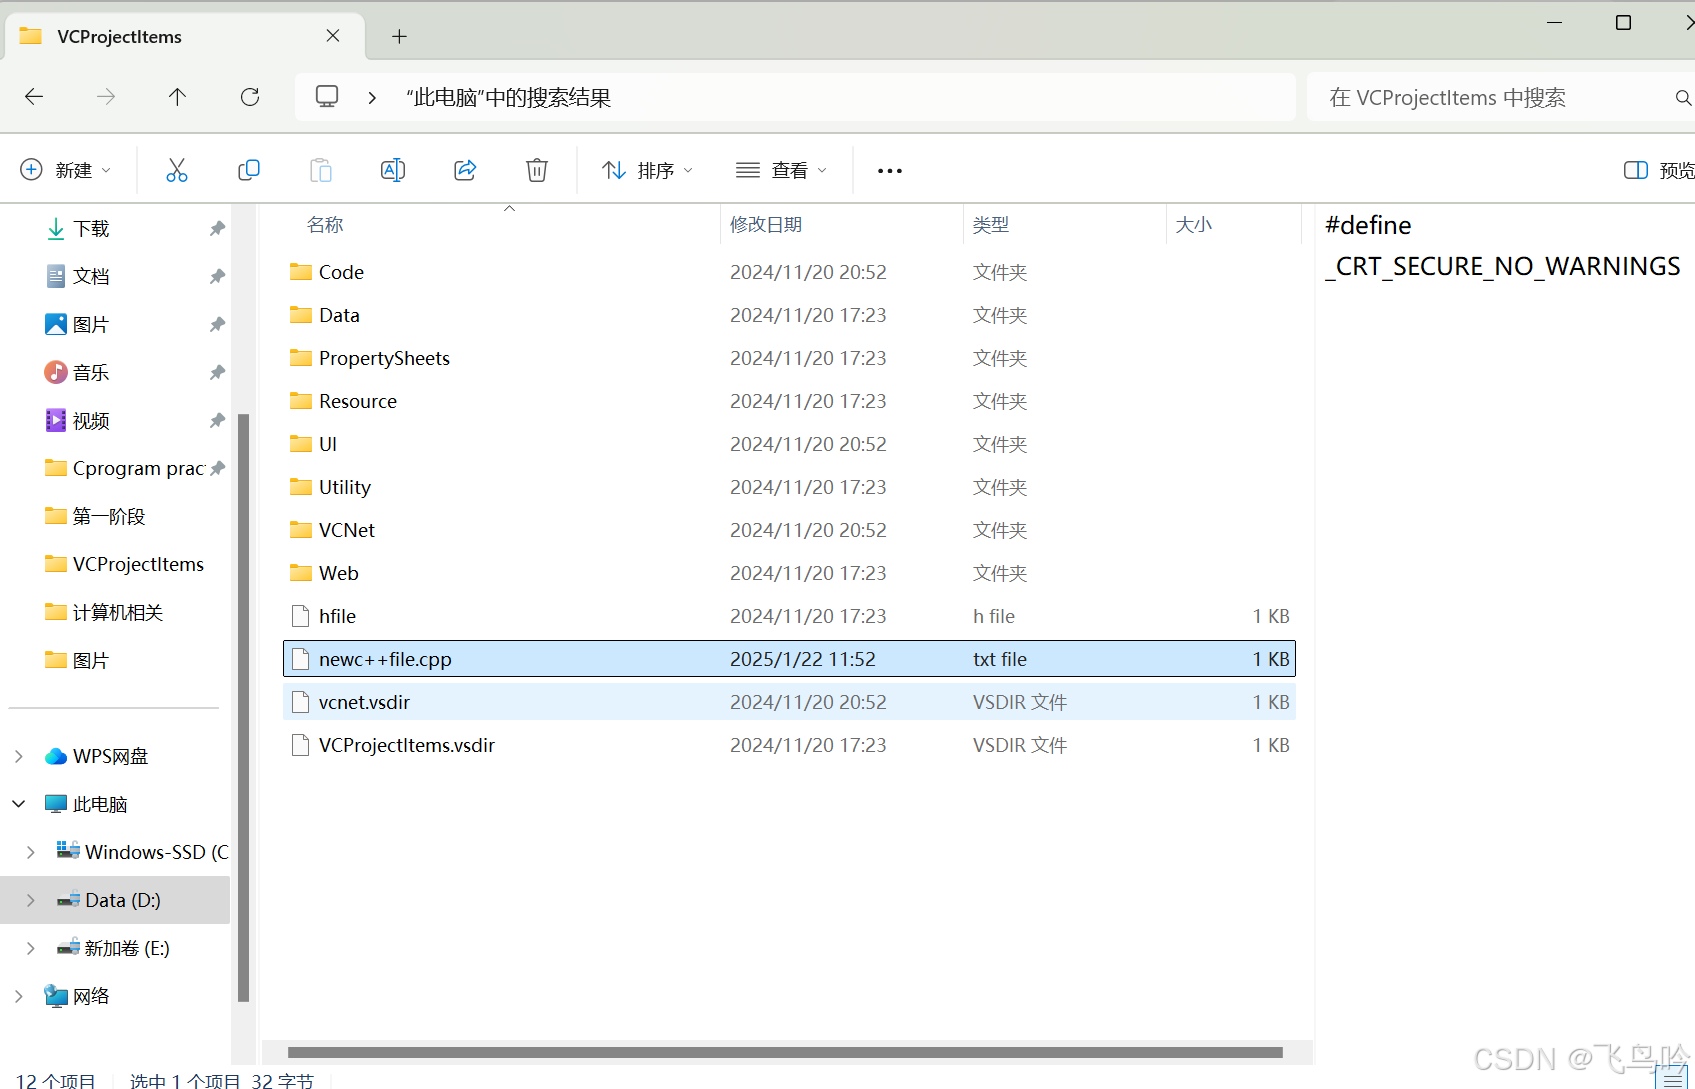The width and height of the screenshot is (1695, 1089).
Task: Open the Sort (排序) dropdown
Action: 647,170
